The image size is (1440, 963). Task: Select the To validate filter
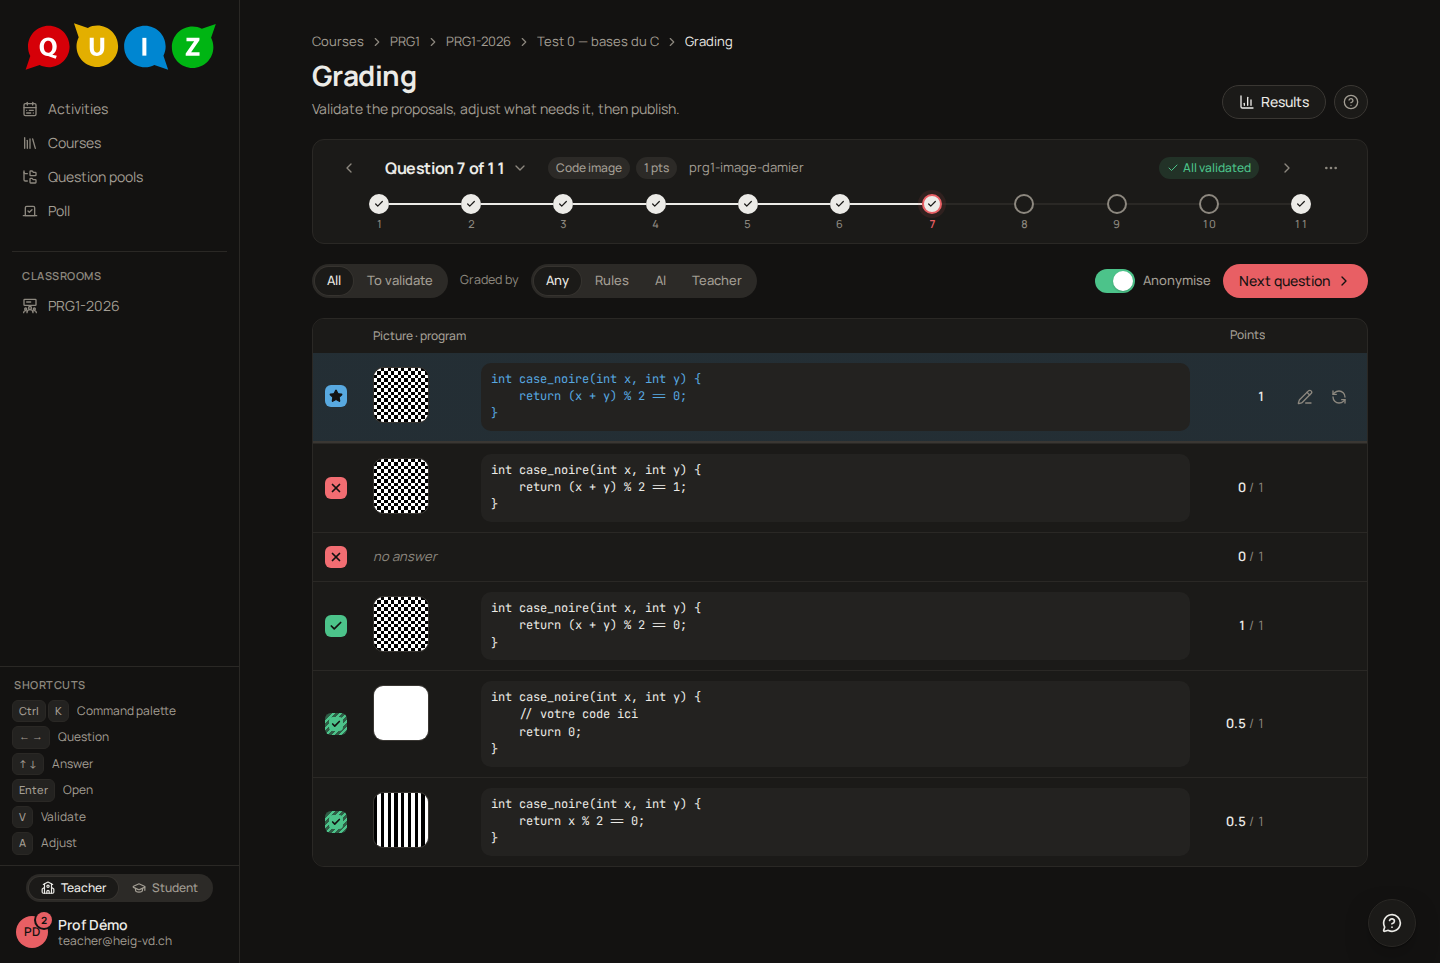[x=400, y=281]
